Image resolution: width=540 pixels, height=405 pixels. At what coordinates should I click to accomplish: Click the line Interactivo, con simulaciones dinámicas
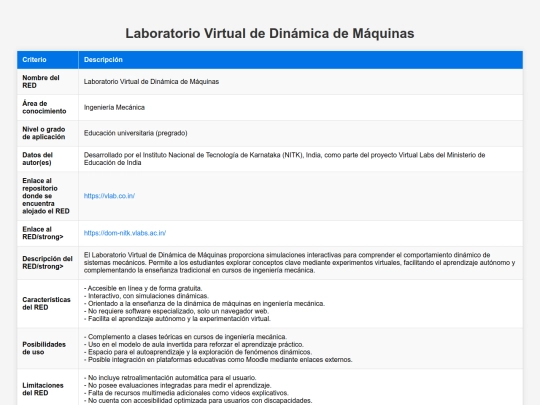(146, 296)
